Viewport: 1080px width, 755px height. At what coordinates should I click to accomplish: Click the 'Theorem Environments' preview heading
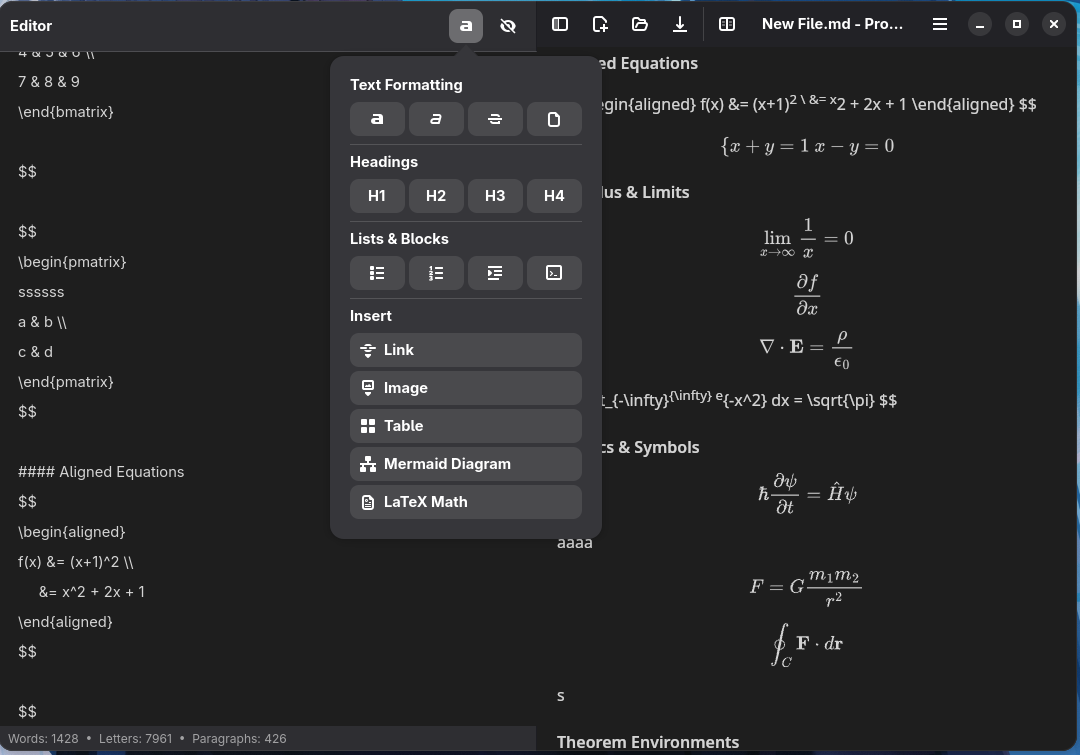click(x=647, y=742)
